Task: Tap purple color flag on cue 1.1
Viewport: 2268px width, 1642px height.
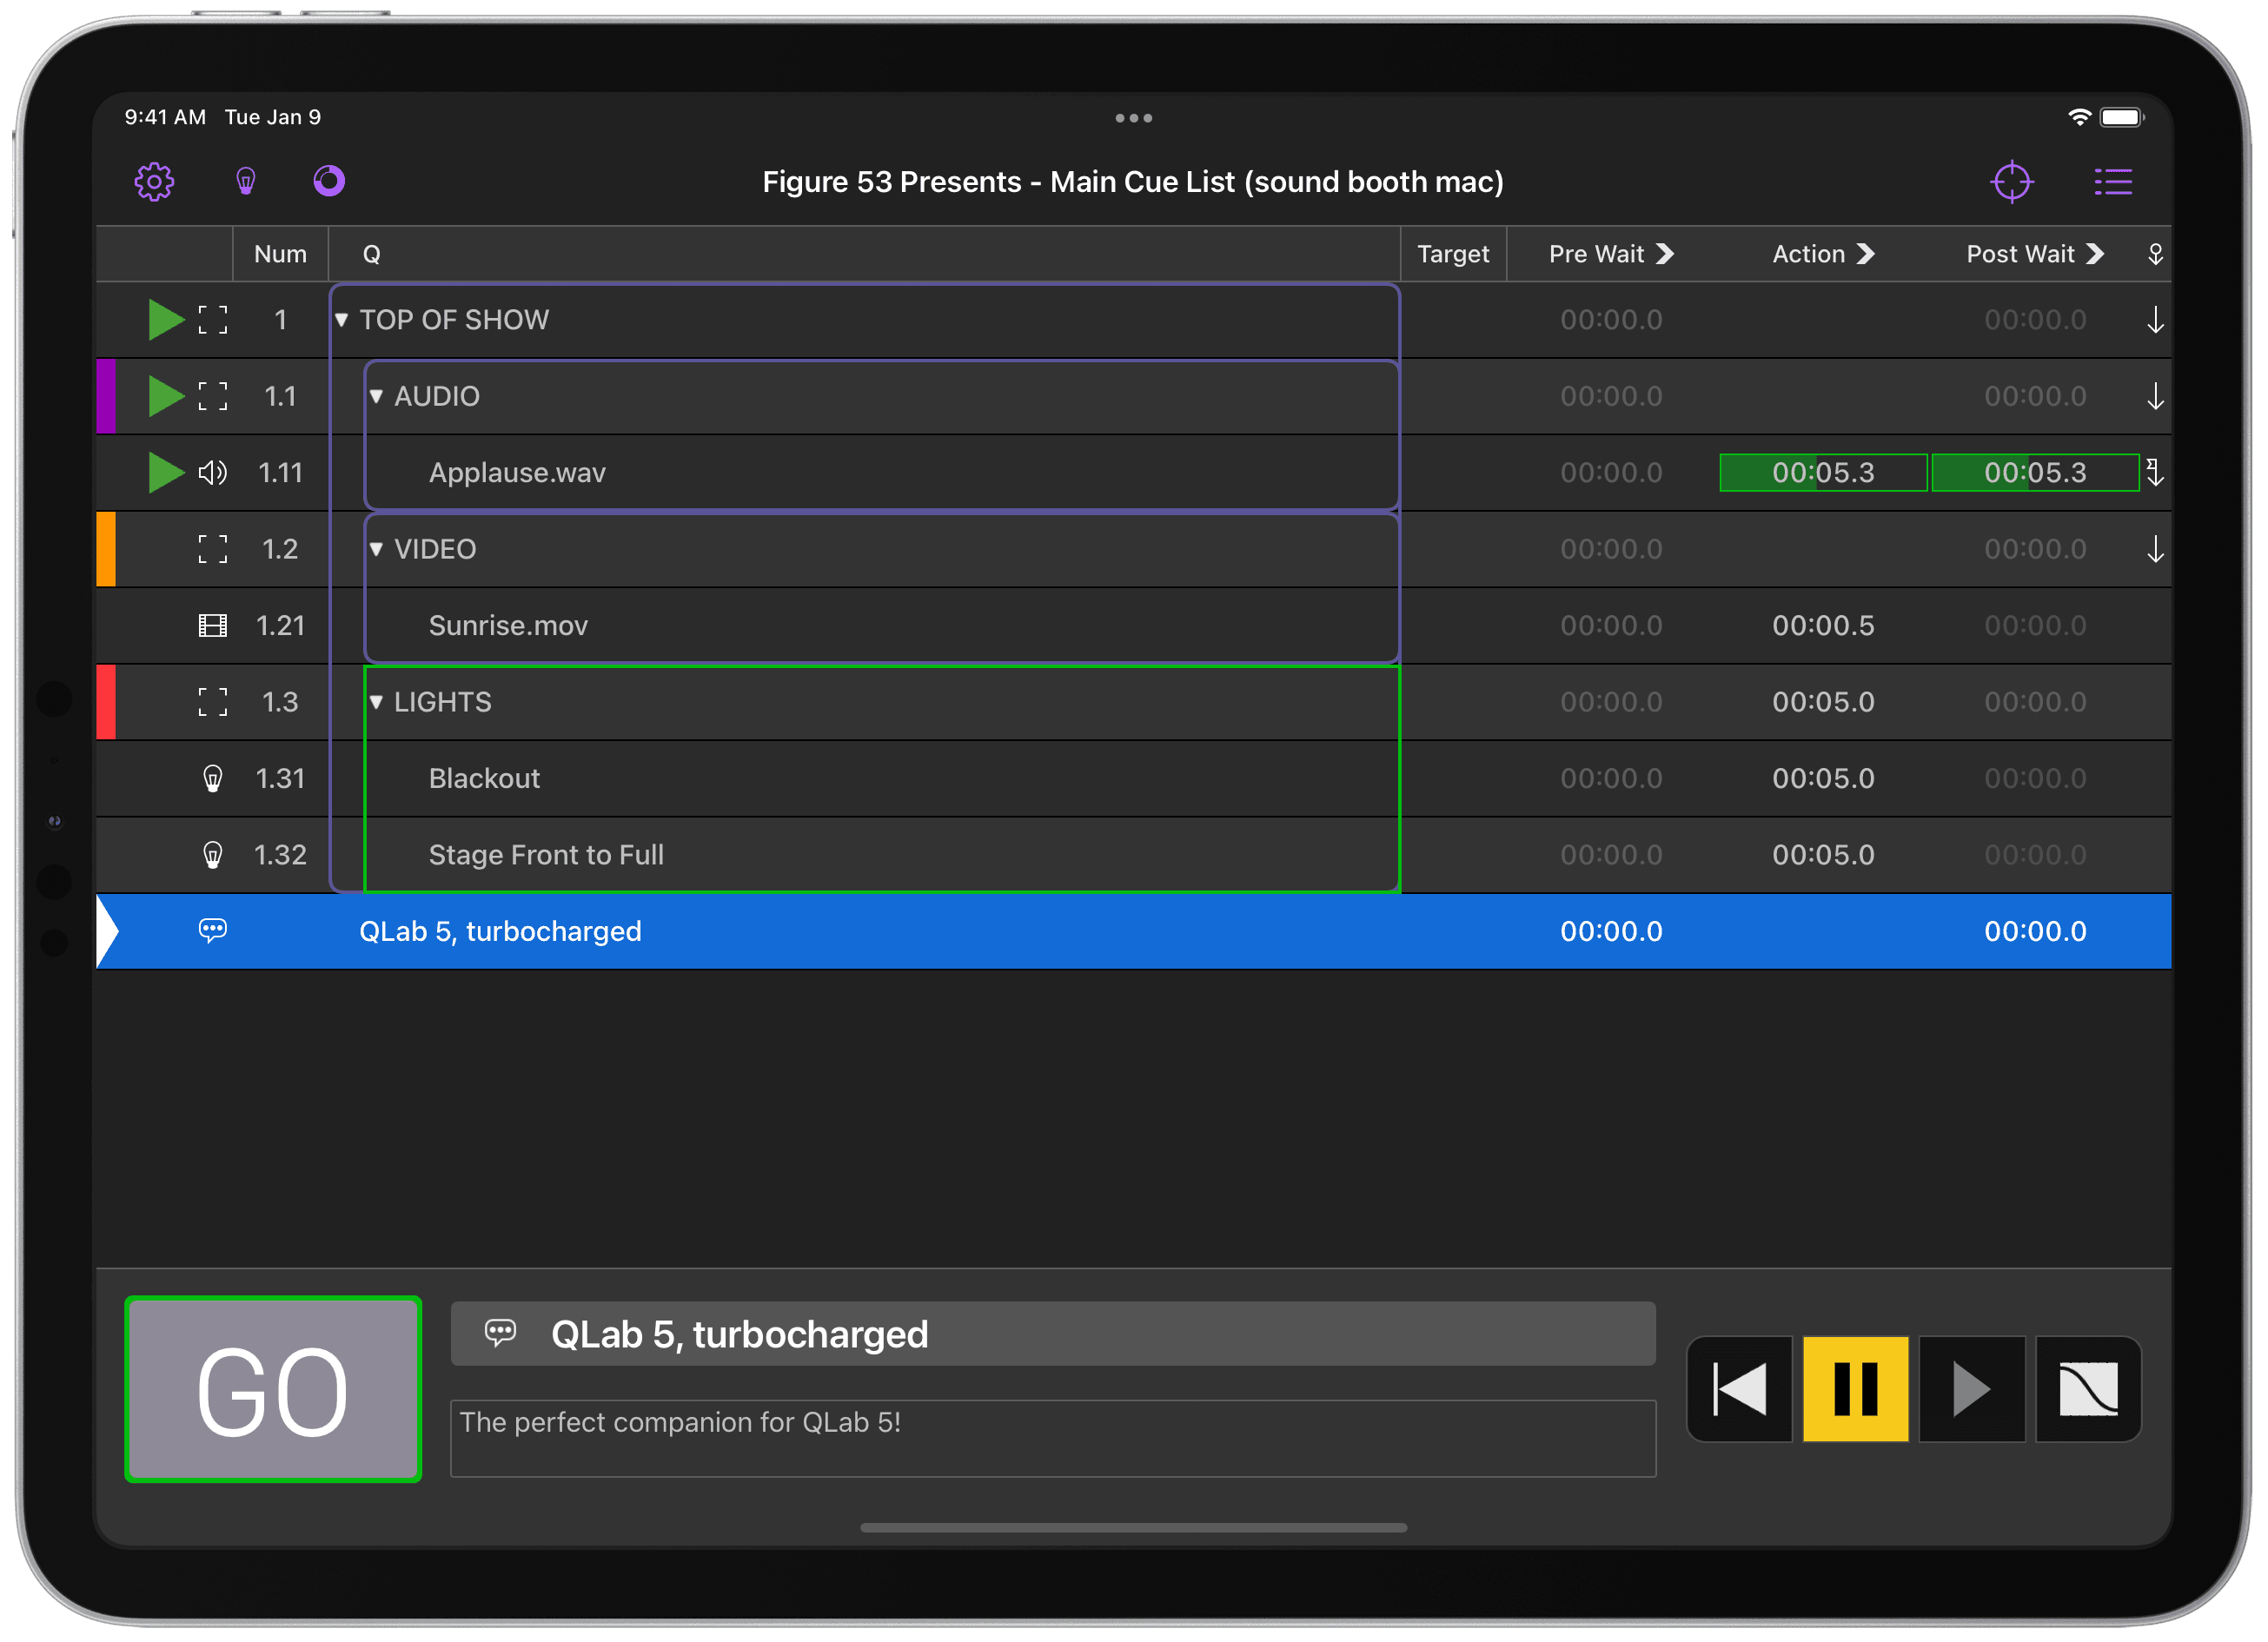Action: pyautogui.click(x=106, y=396)
